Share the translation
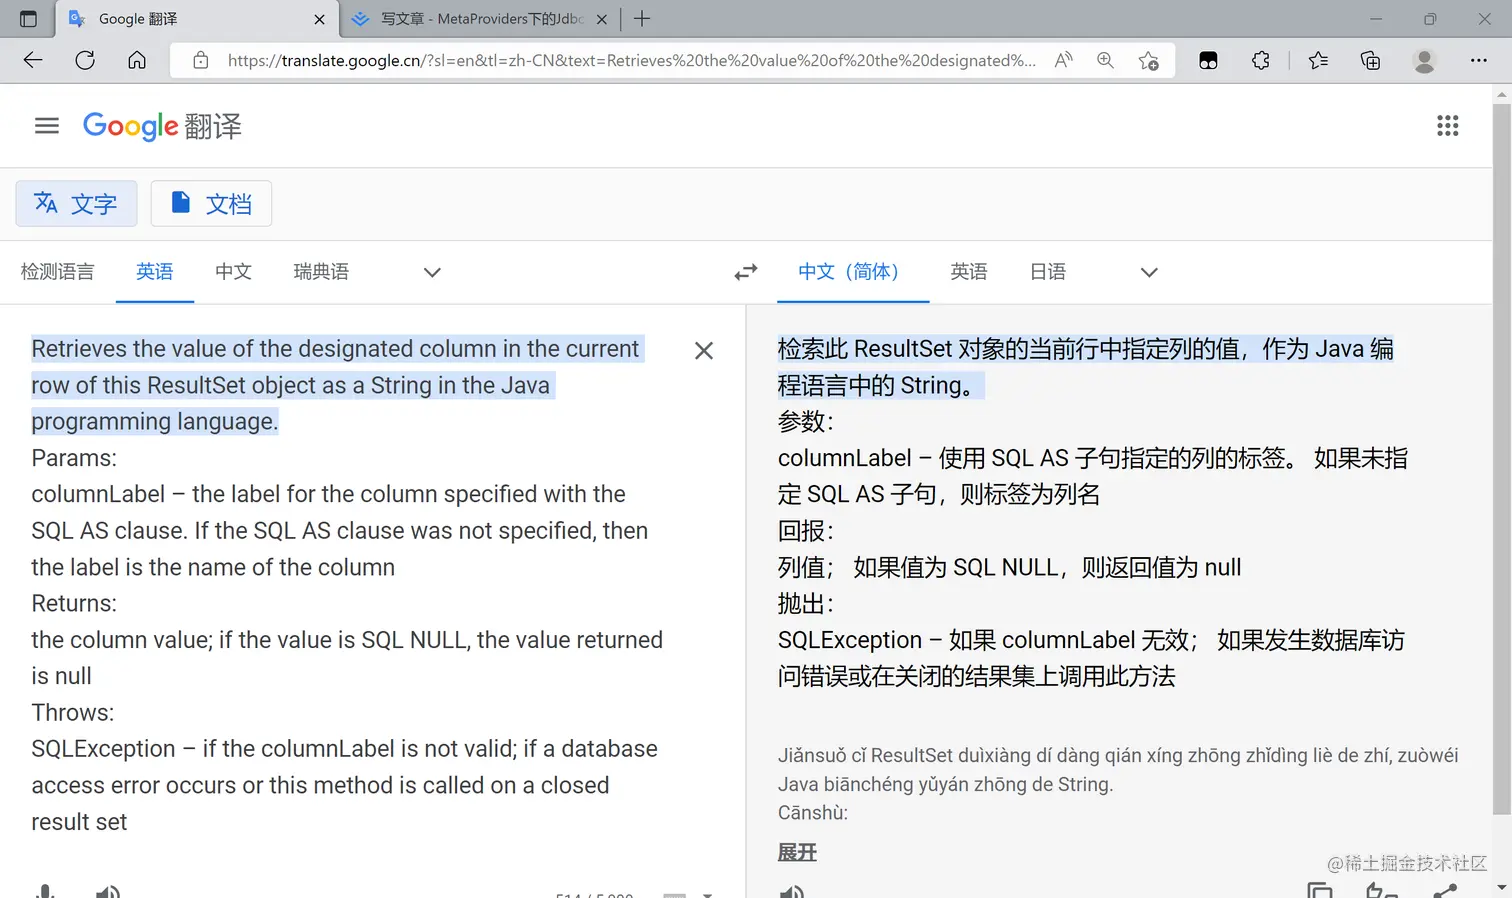This screenshot has height=898, width=1512. click(1445, 890)
